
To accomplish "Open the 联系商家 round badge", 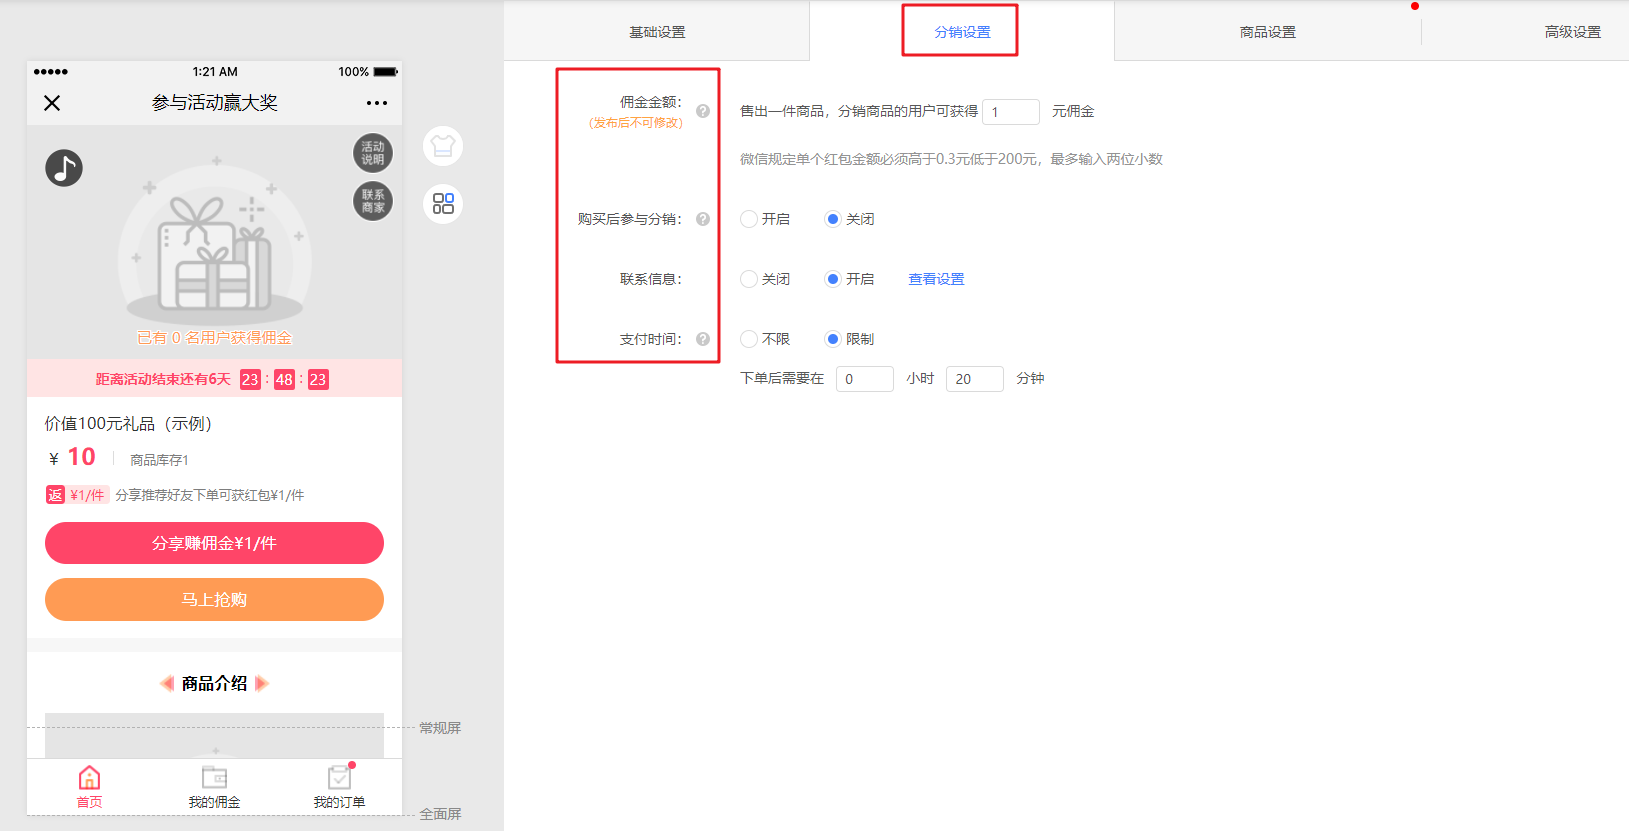I will click(373, 201).
